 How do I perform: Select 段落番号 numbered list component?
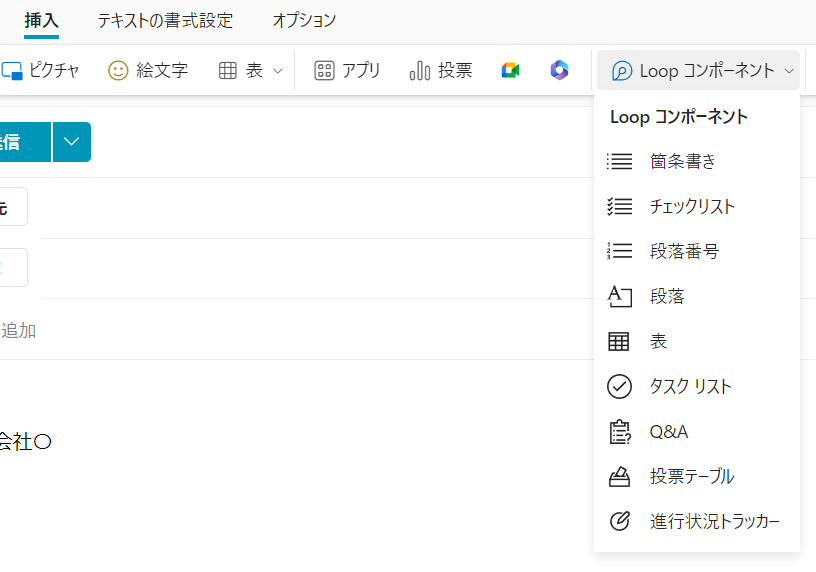[697, 251]
